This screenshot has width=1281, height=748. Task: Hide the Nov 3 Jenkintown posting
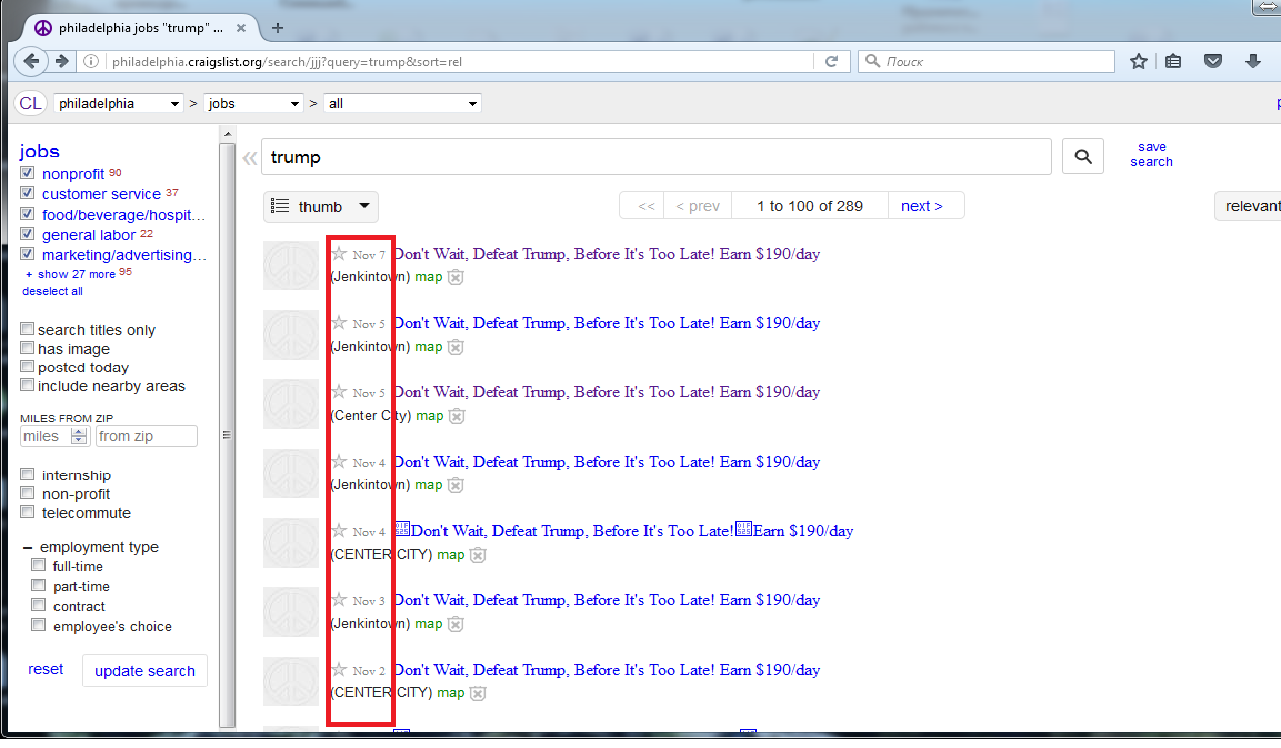tap(455, 624)
